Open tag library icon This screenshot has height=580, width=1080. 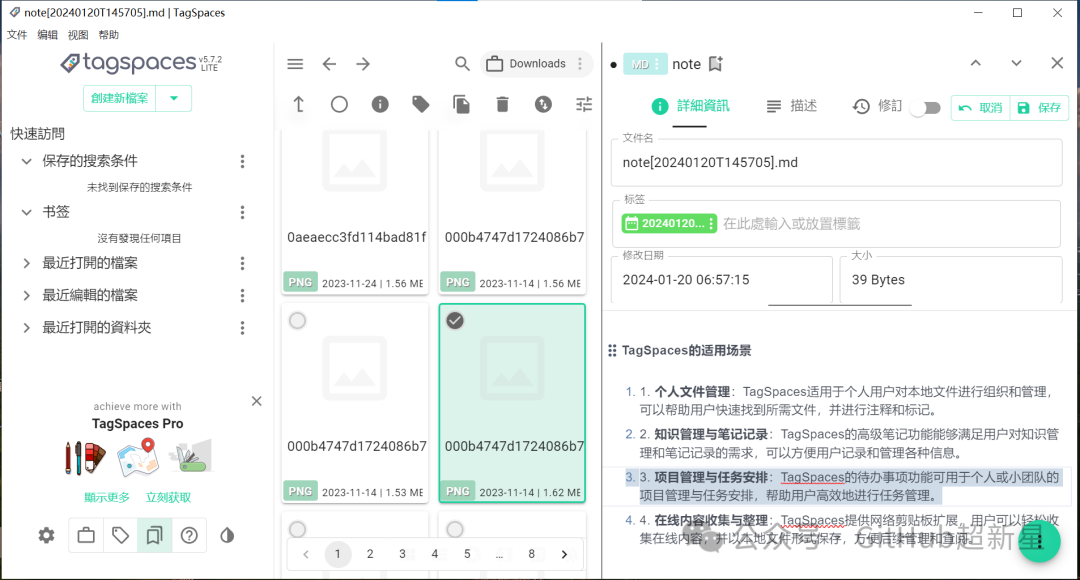[x=121, y=535]
